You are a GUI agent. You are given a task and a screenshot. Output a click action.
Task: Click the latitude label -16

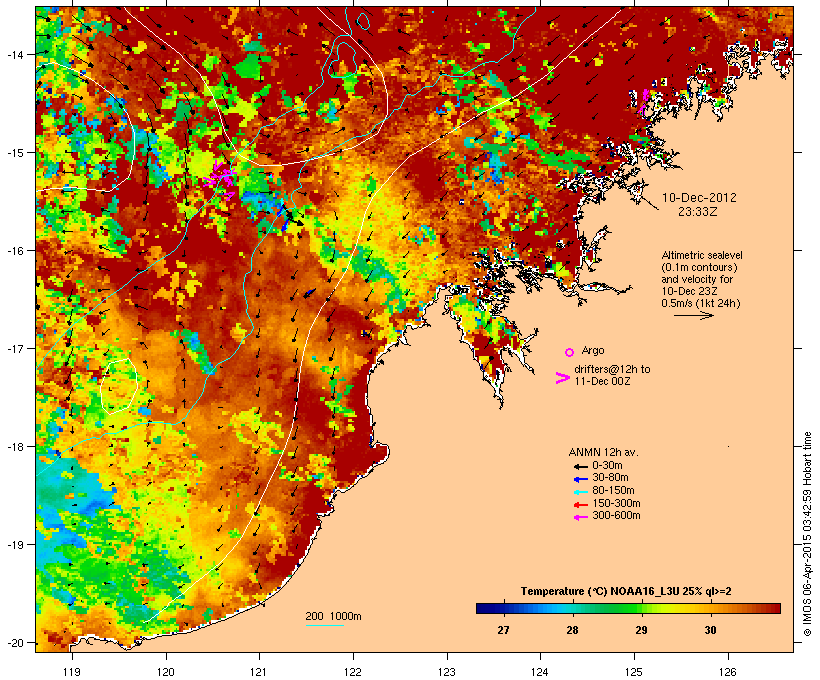click(15, 251)
